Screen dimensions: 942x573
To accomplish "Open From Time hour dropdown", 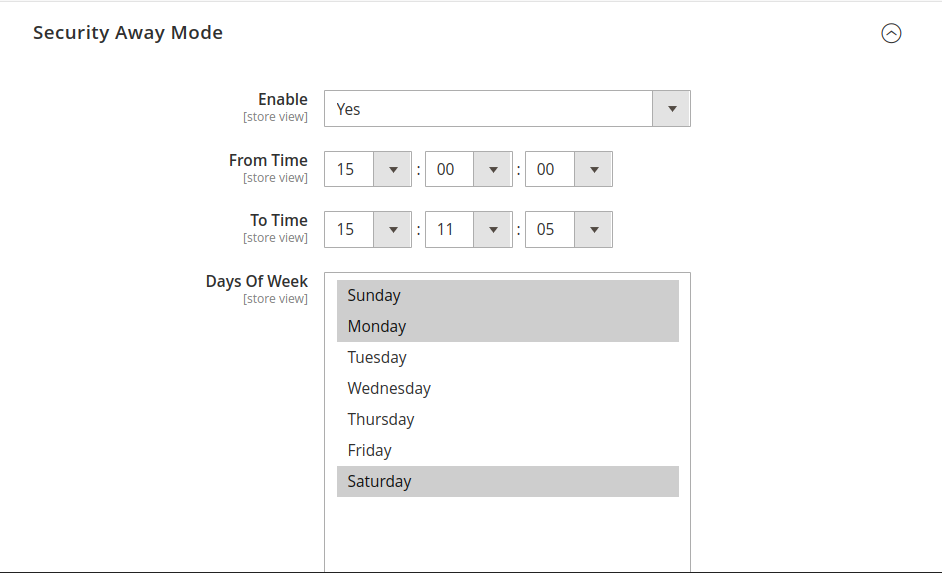I will point(368,169).
